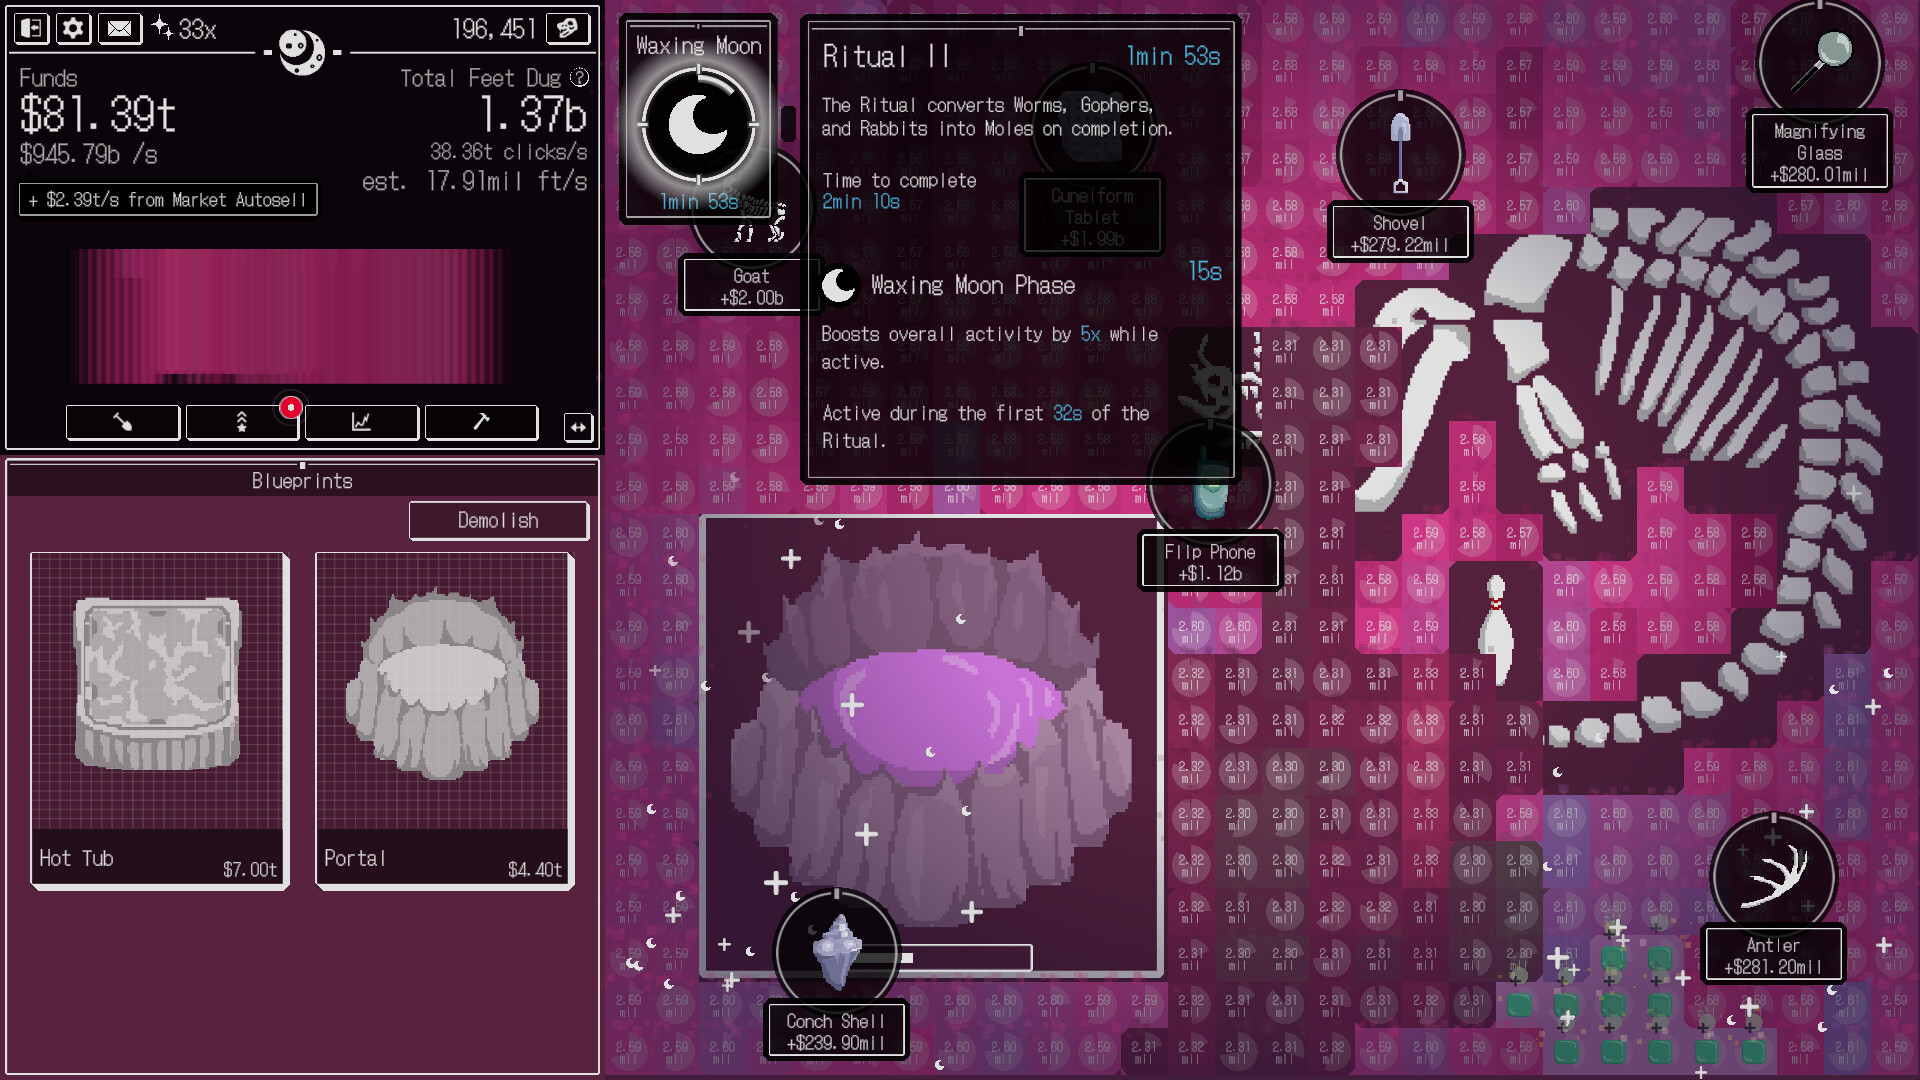Collect the Magnifying Glass artifact
The width and height of the screenshot is (1920, 1080).
pos(1820,60)
